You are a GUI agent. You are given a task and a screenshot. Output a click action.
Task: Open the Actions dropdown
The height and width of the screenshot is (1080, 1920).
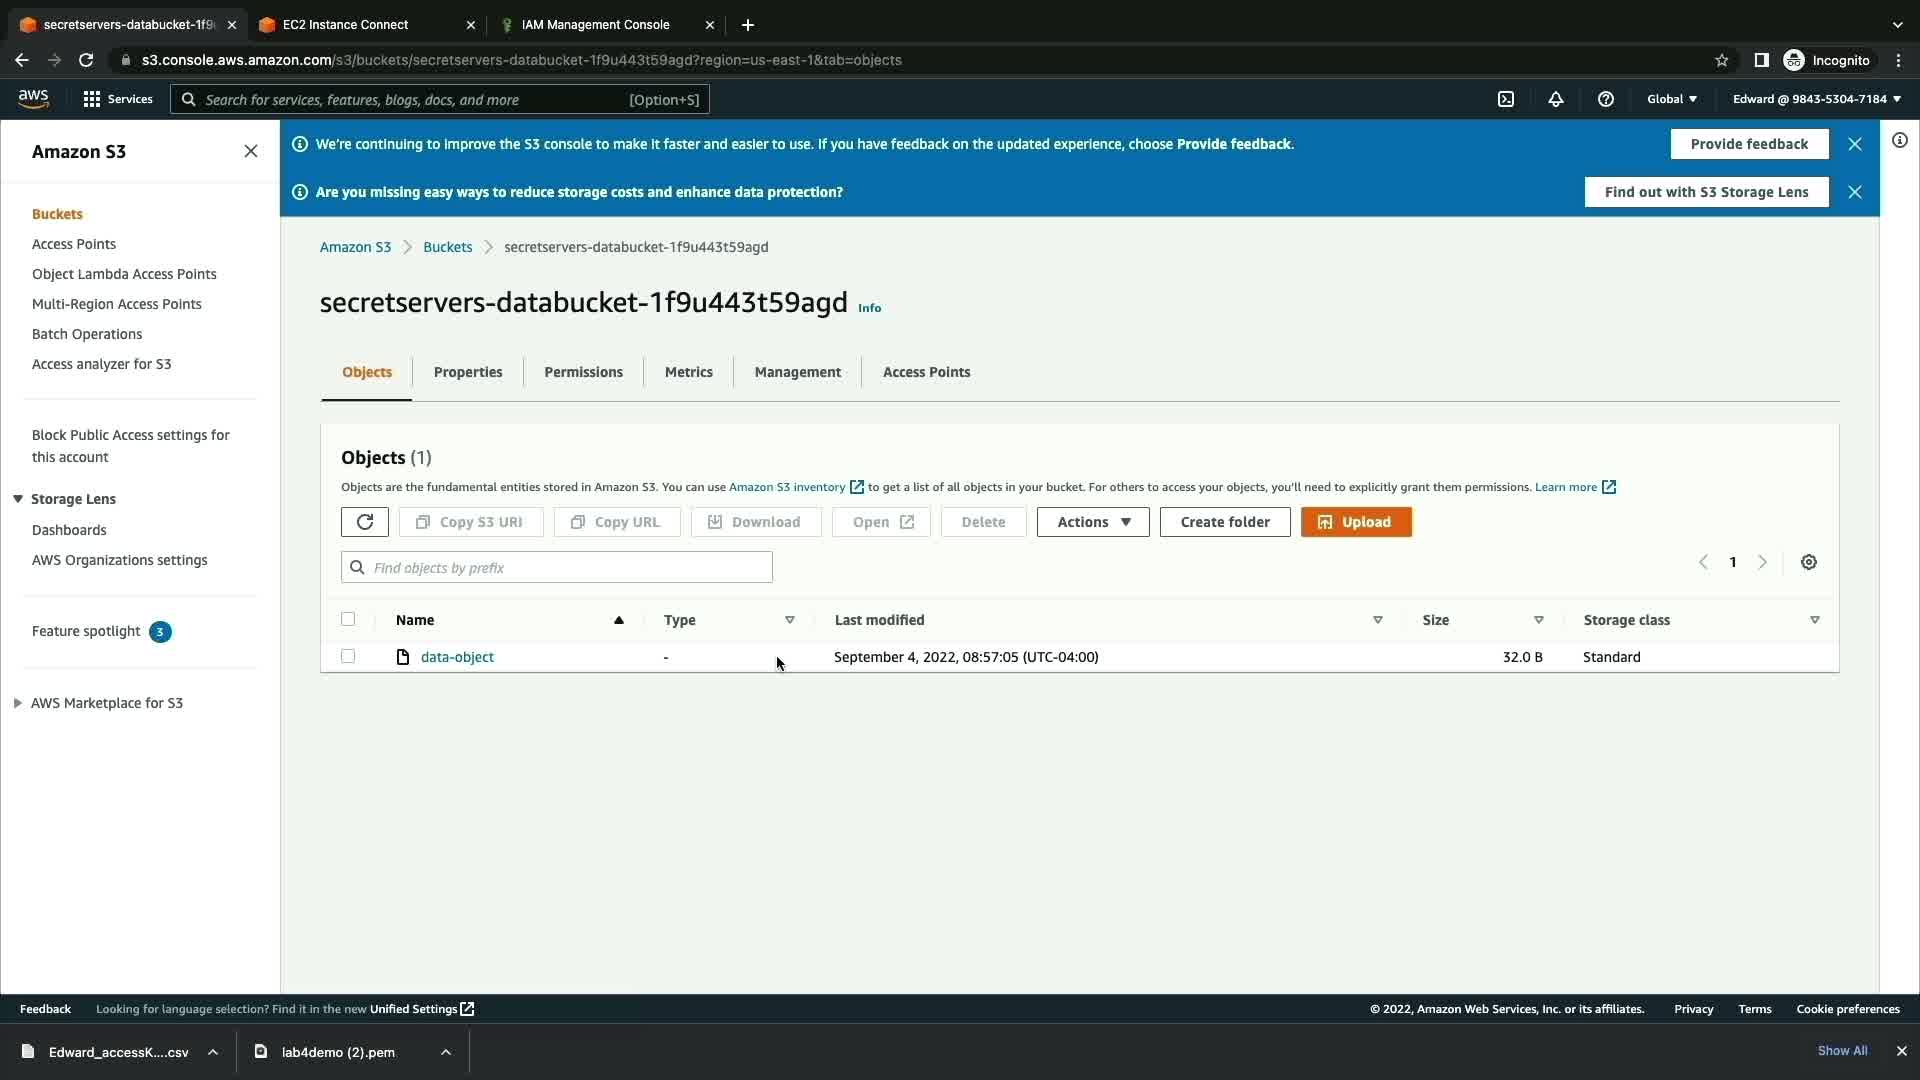point(1093,522)
